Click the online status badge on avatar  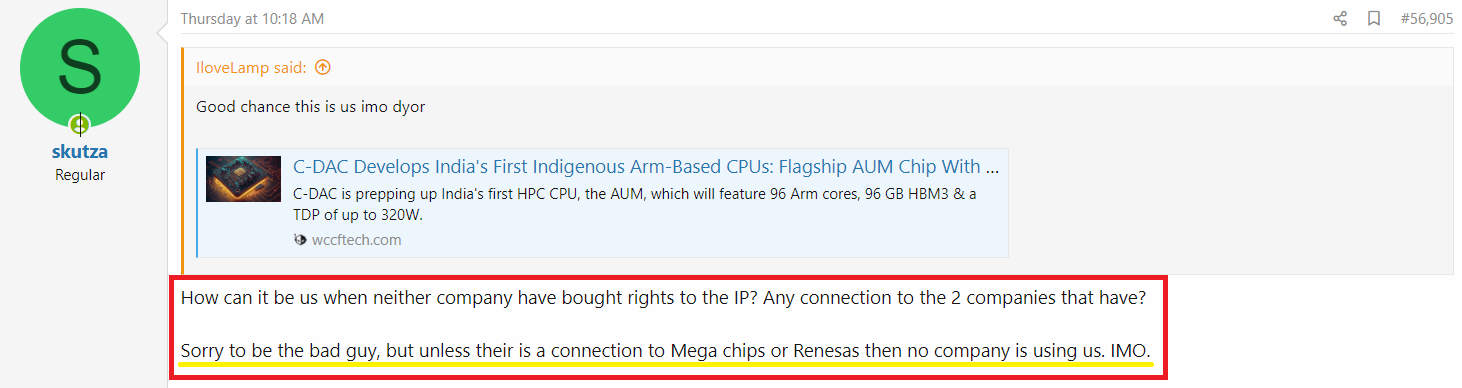(79, 125)
